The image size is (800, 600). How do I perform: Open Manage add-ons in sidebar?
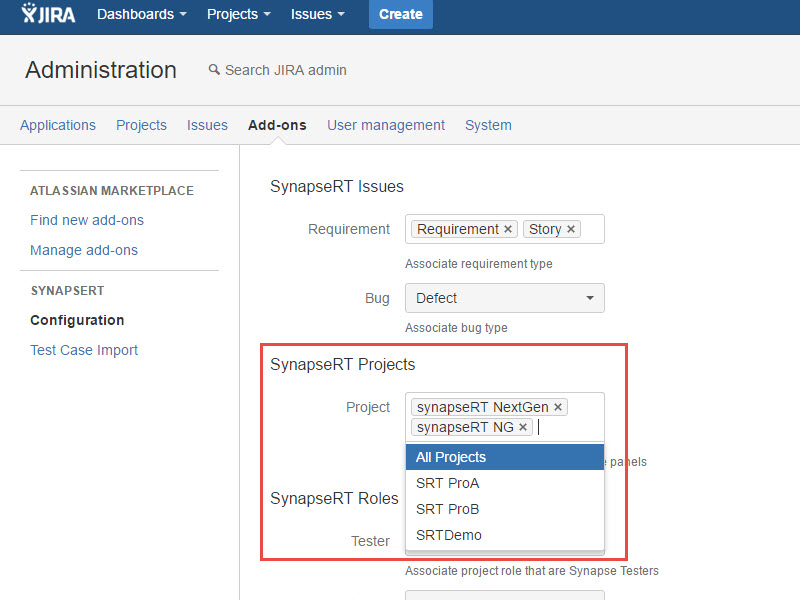[84, 250]
